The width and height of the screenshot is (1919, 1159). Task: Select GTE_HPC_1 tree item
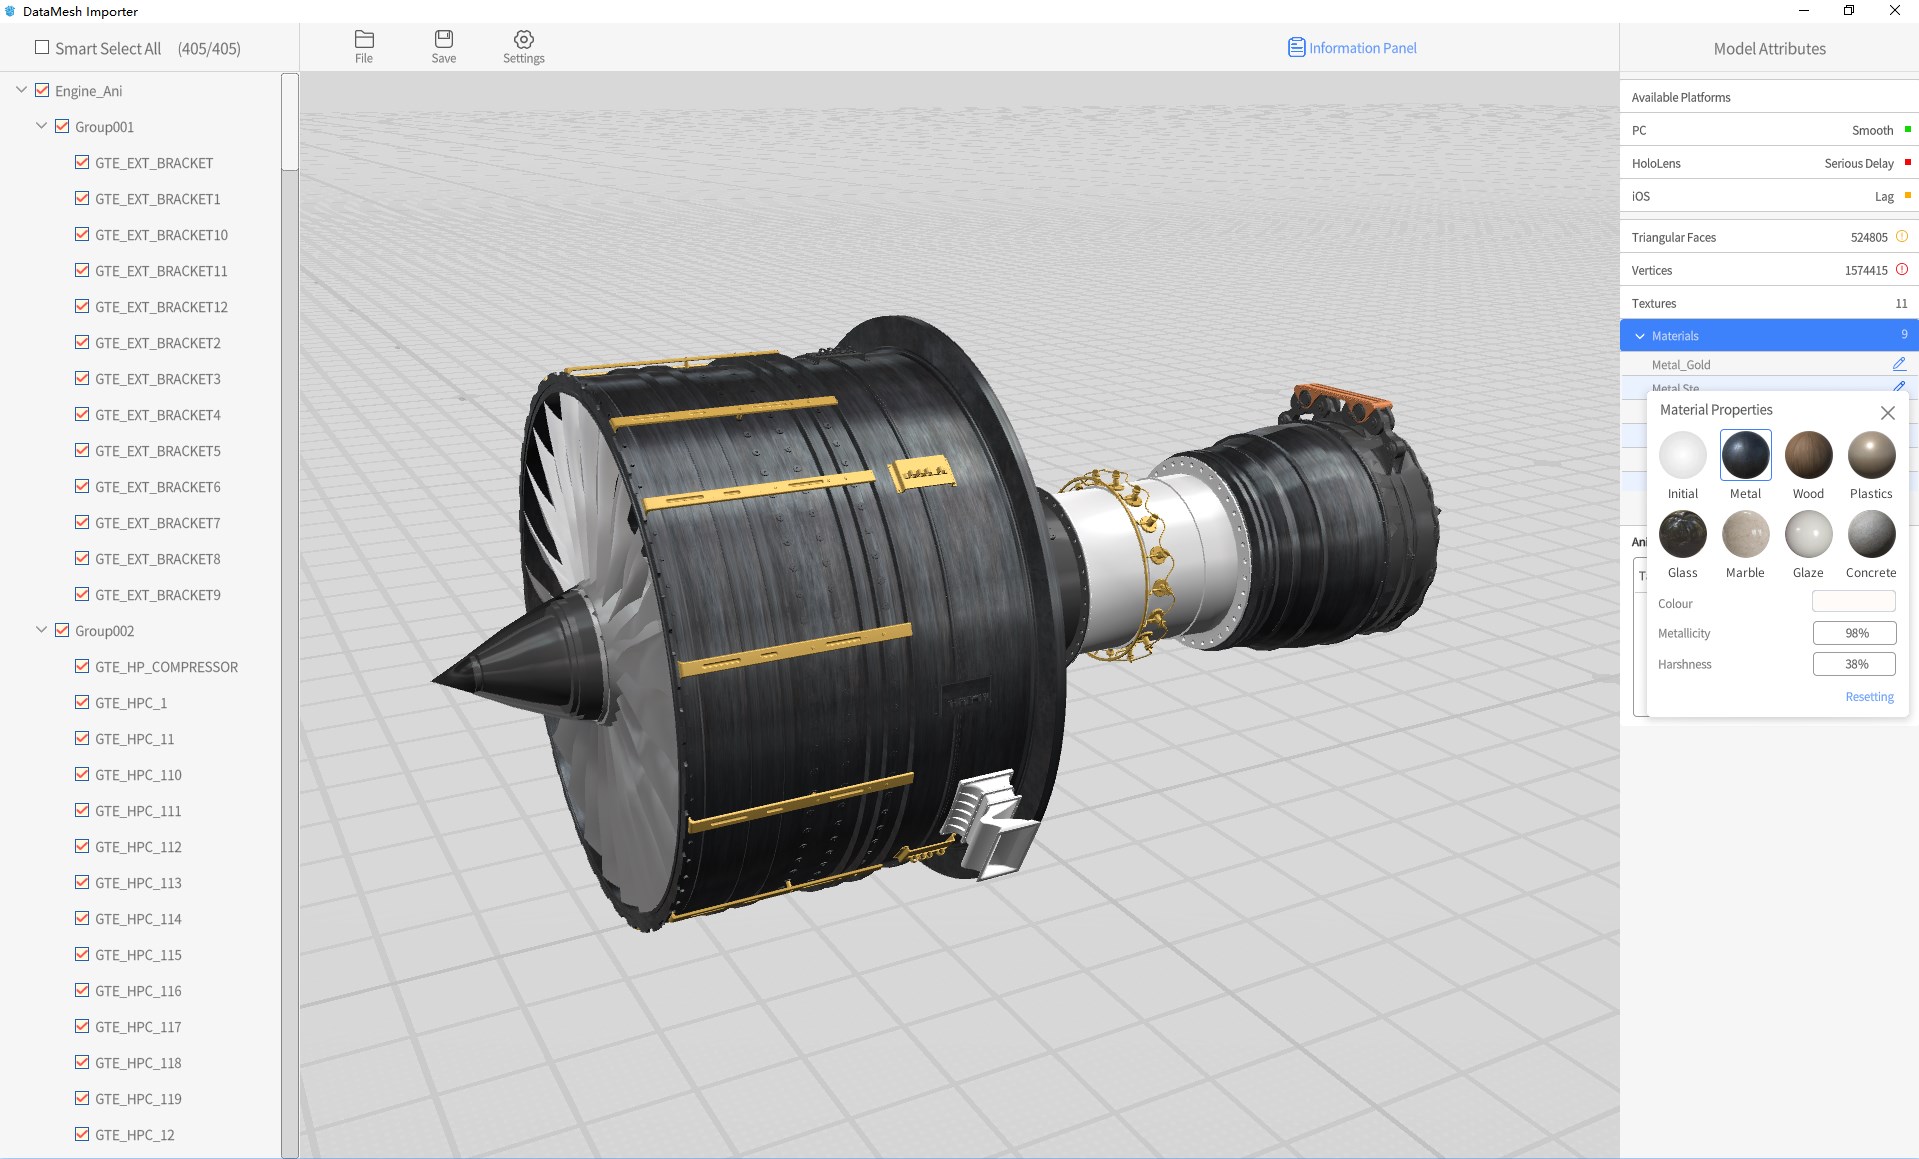[131, 703]
